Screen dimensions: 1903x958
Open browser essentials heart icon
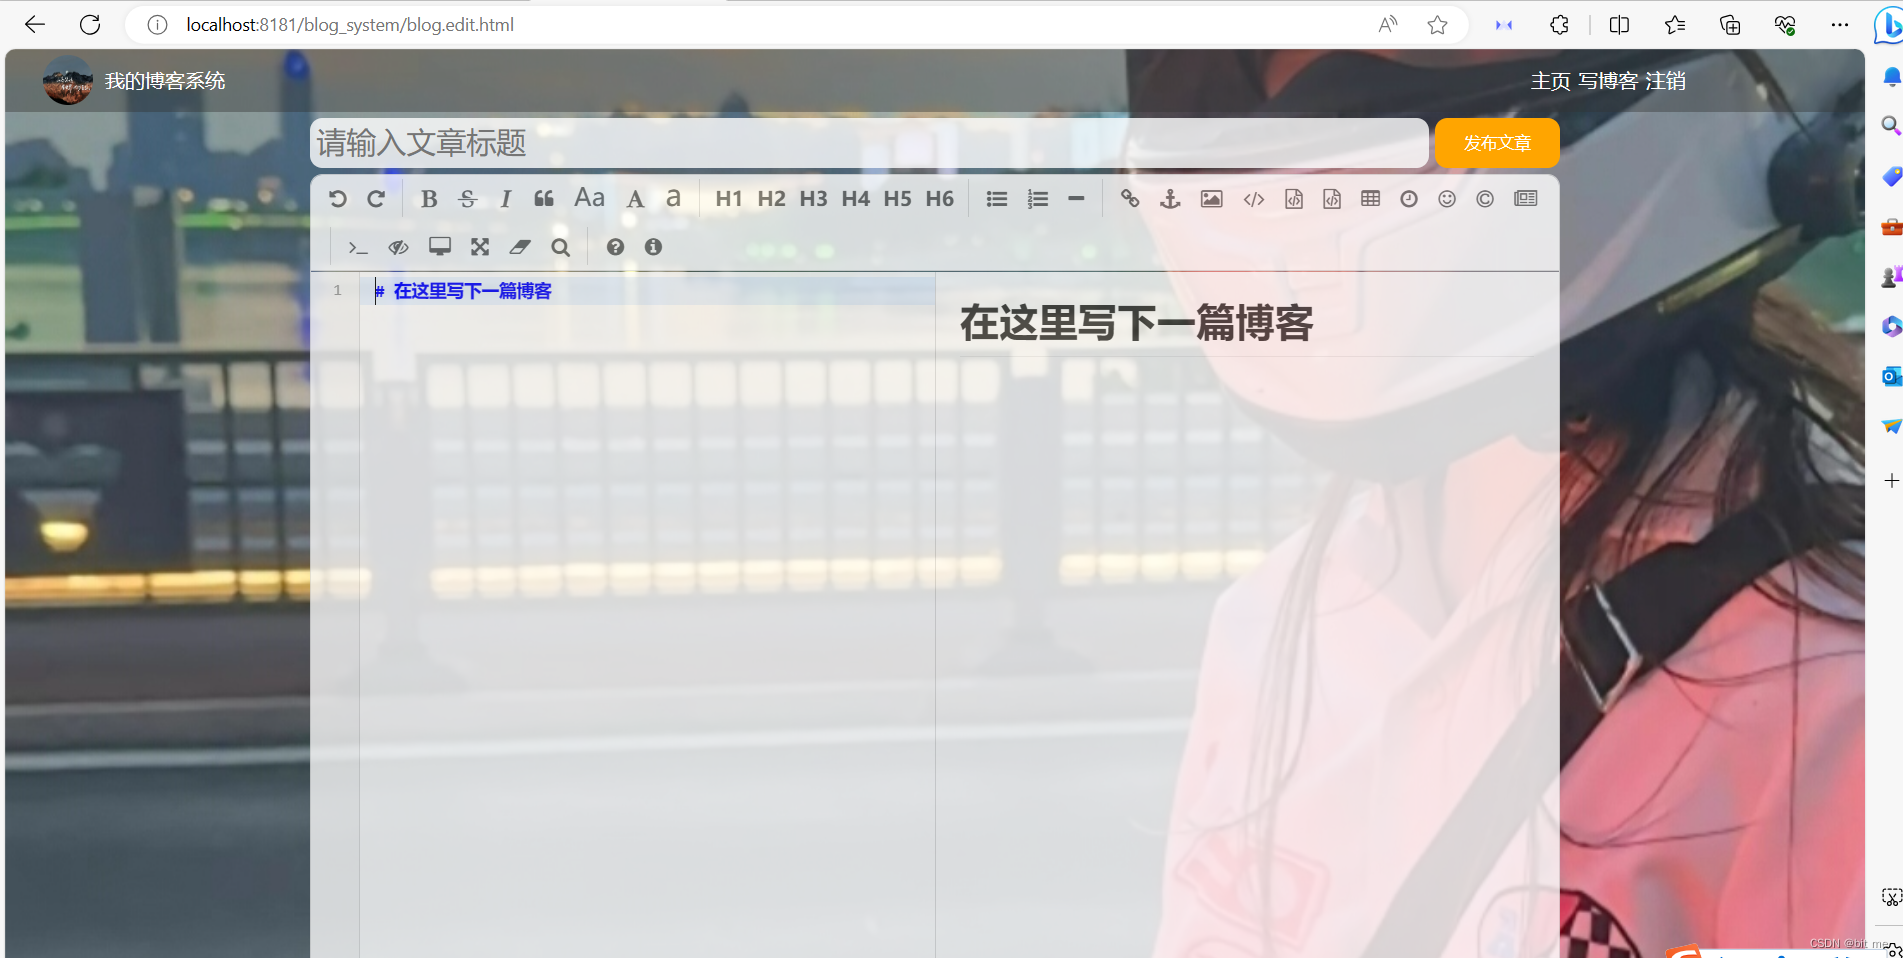pos(1785,25)
